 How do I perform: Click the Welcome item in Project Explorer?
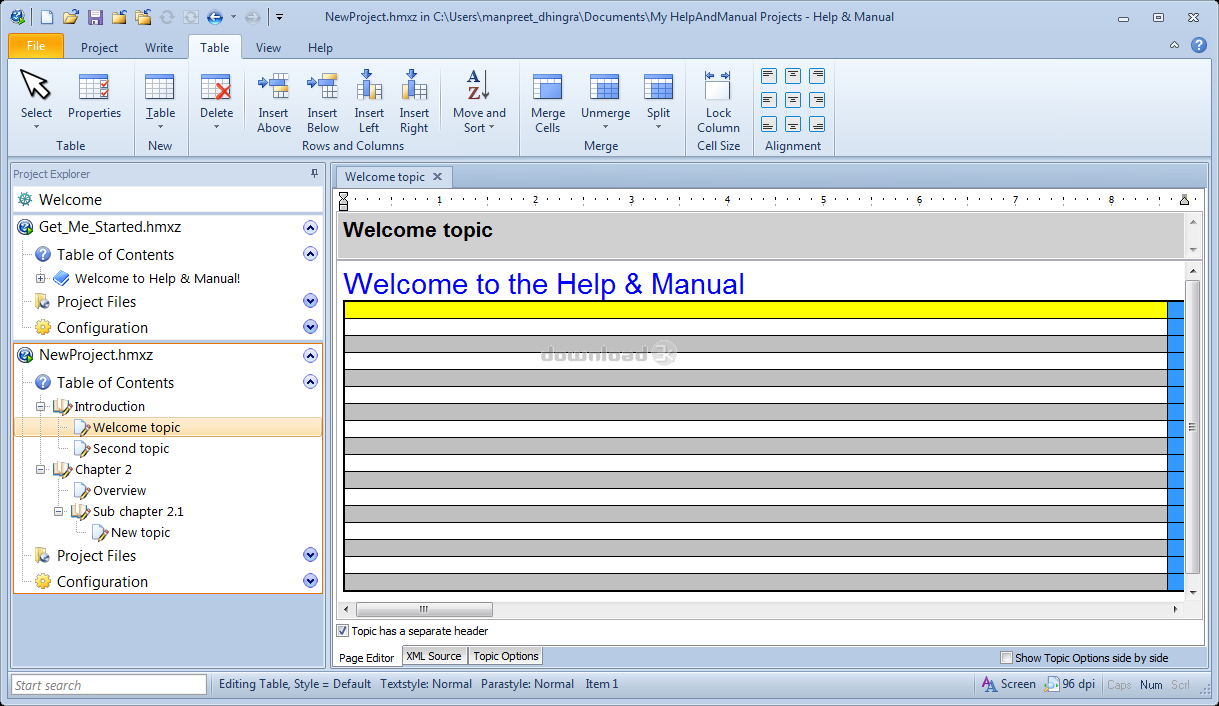[x=167, y=200]
